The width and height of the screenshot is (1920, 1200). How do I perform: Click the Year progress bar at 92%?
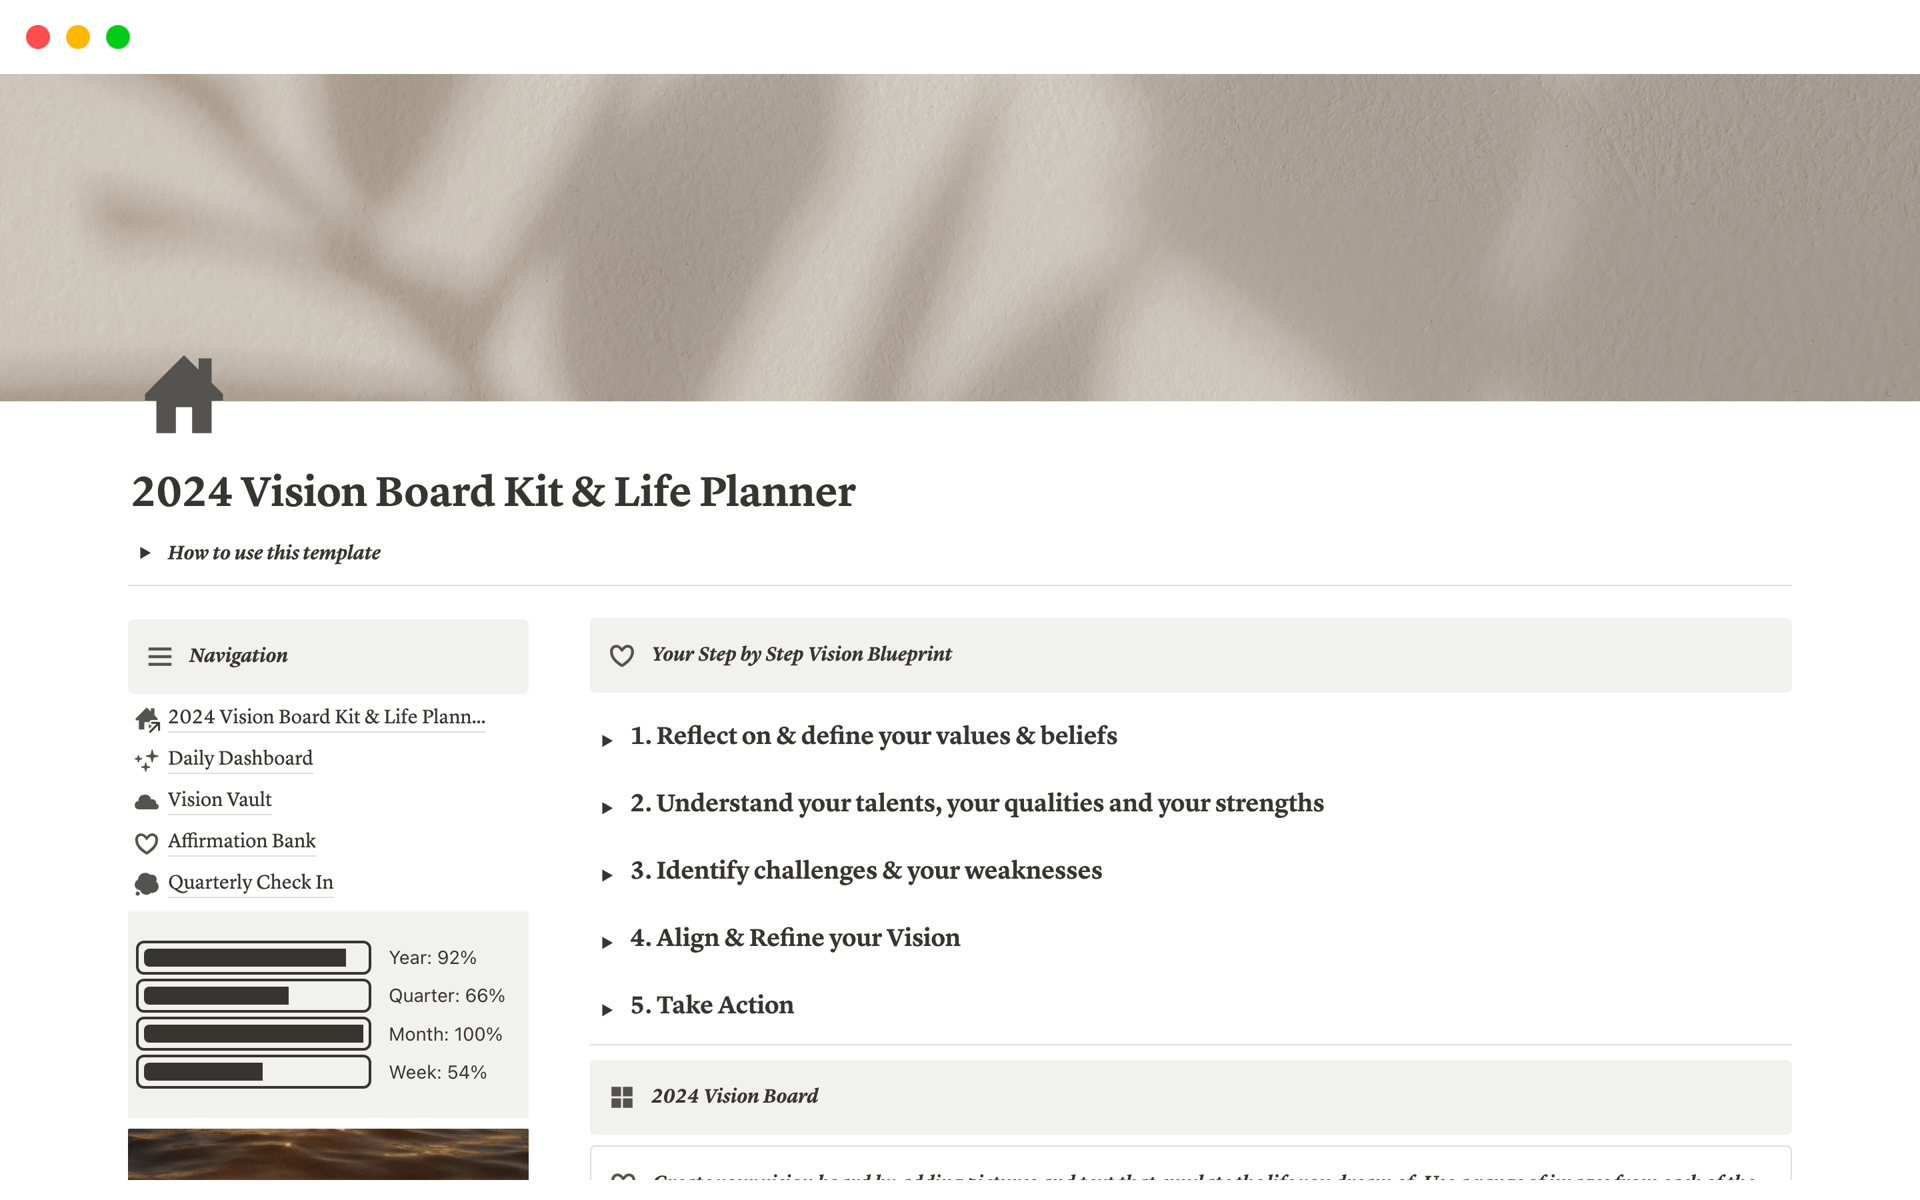point(253,957)
